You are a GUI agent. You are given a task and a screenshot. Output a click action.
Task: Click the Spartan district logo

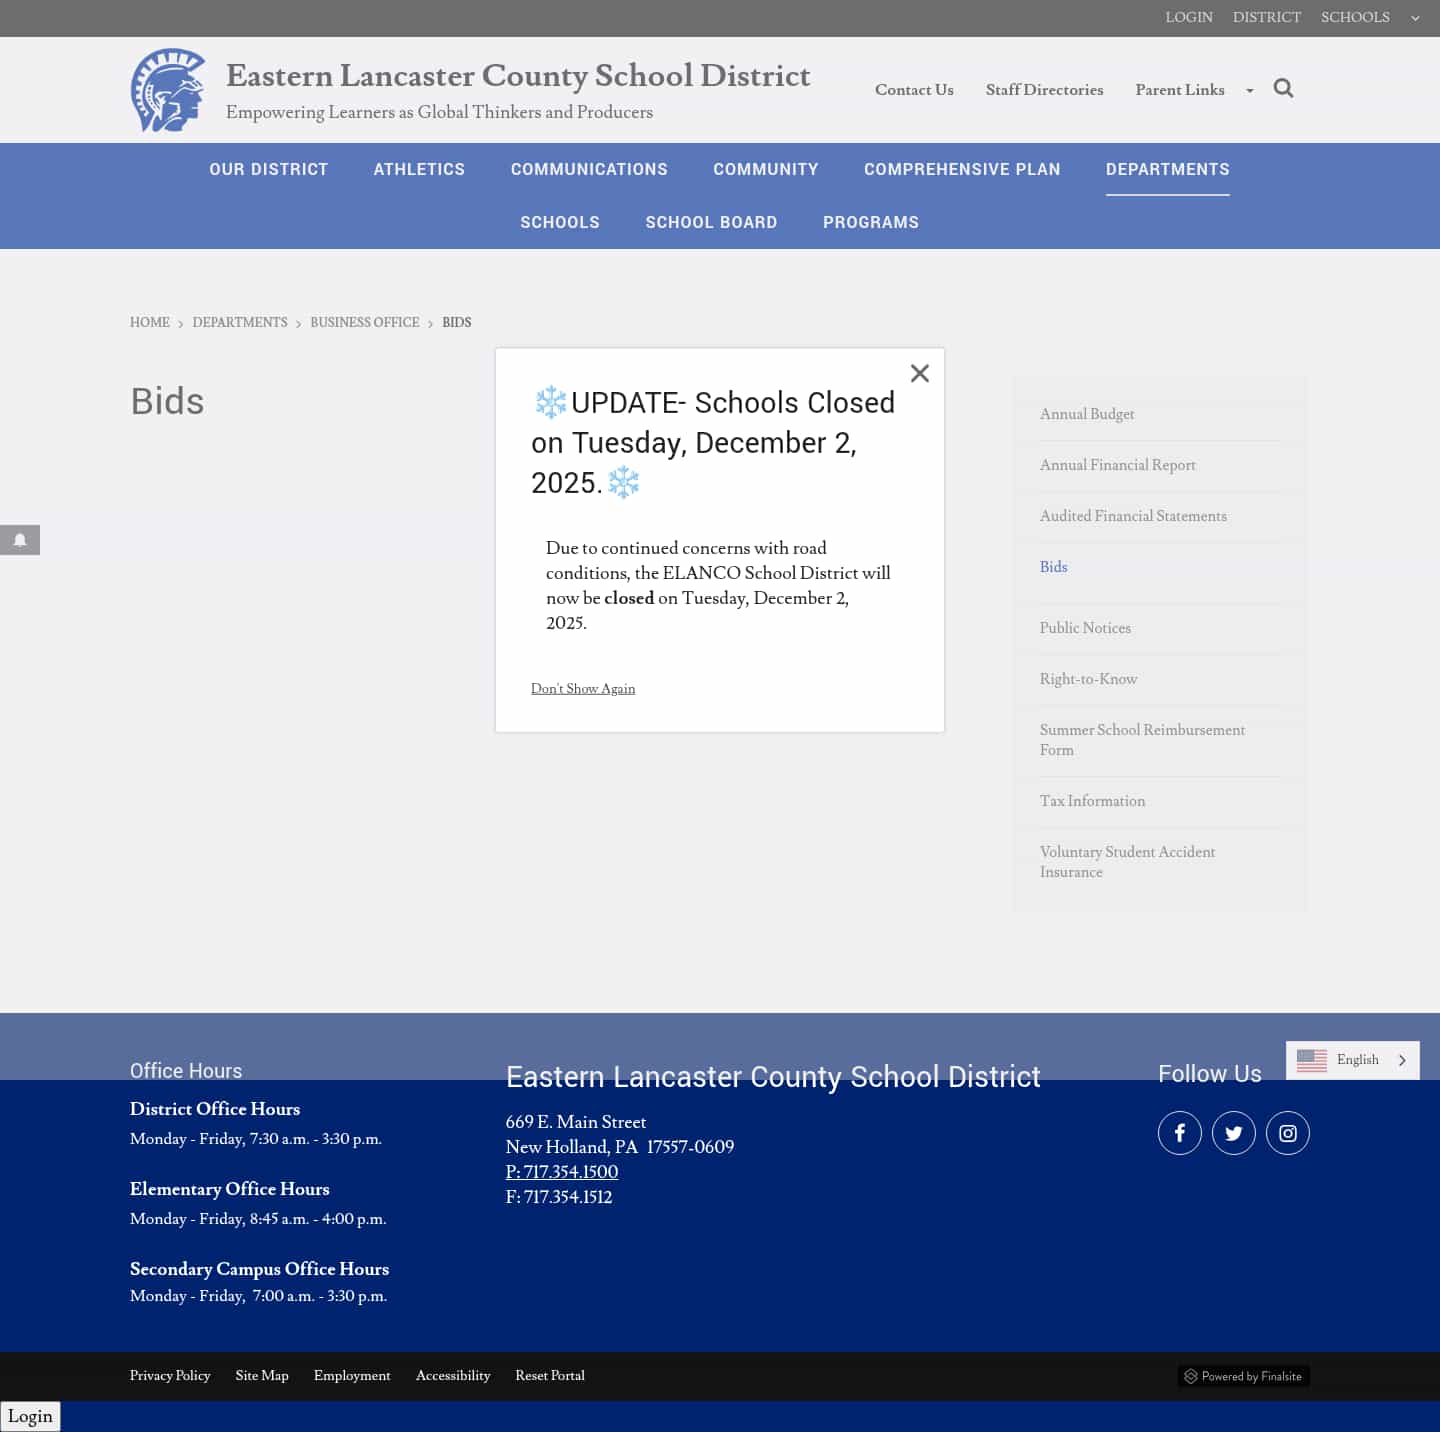168,90
